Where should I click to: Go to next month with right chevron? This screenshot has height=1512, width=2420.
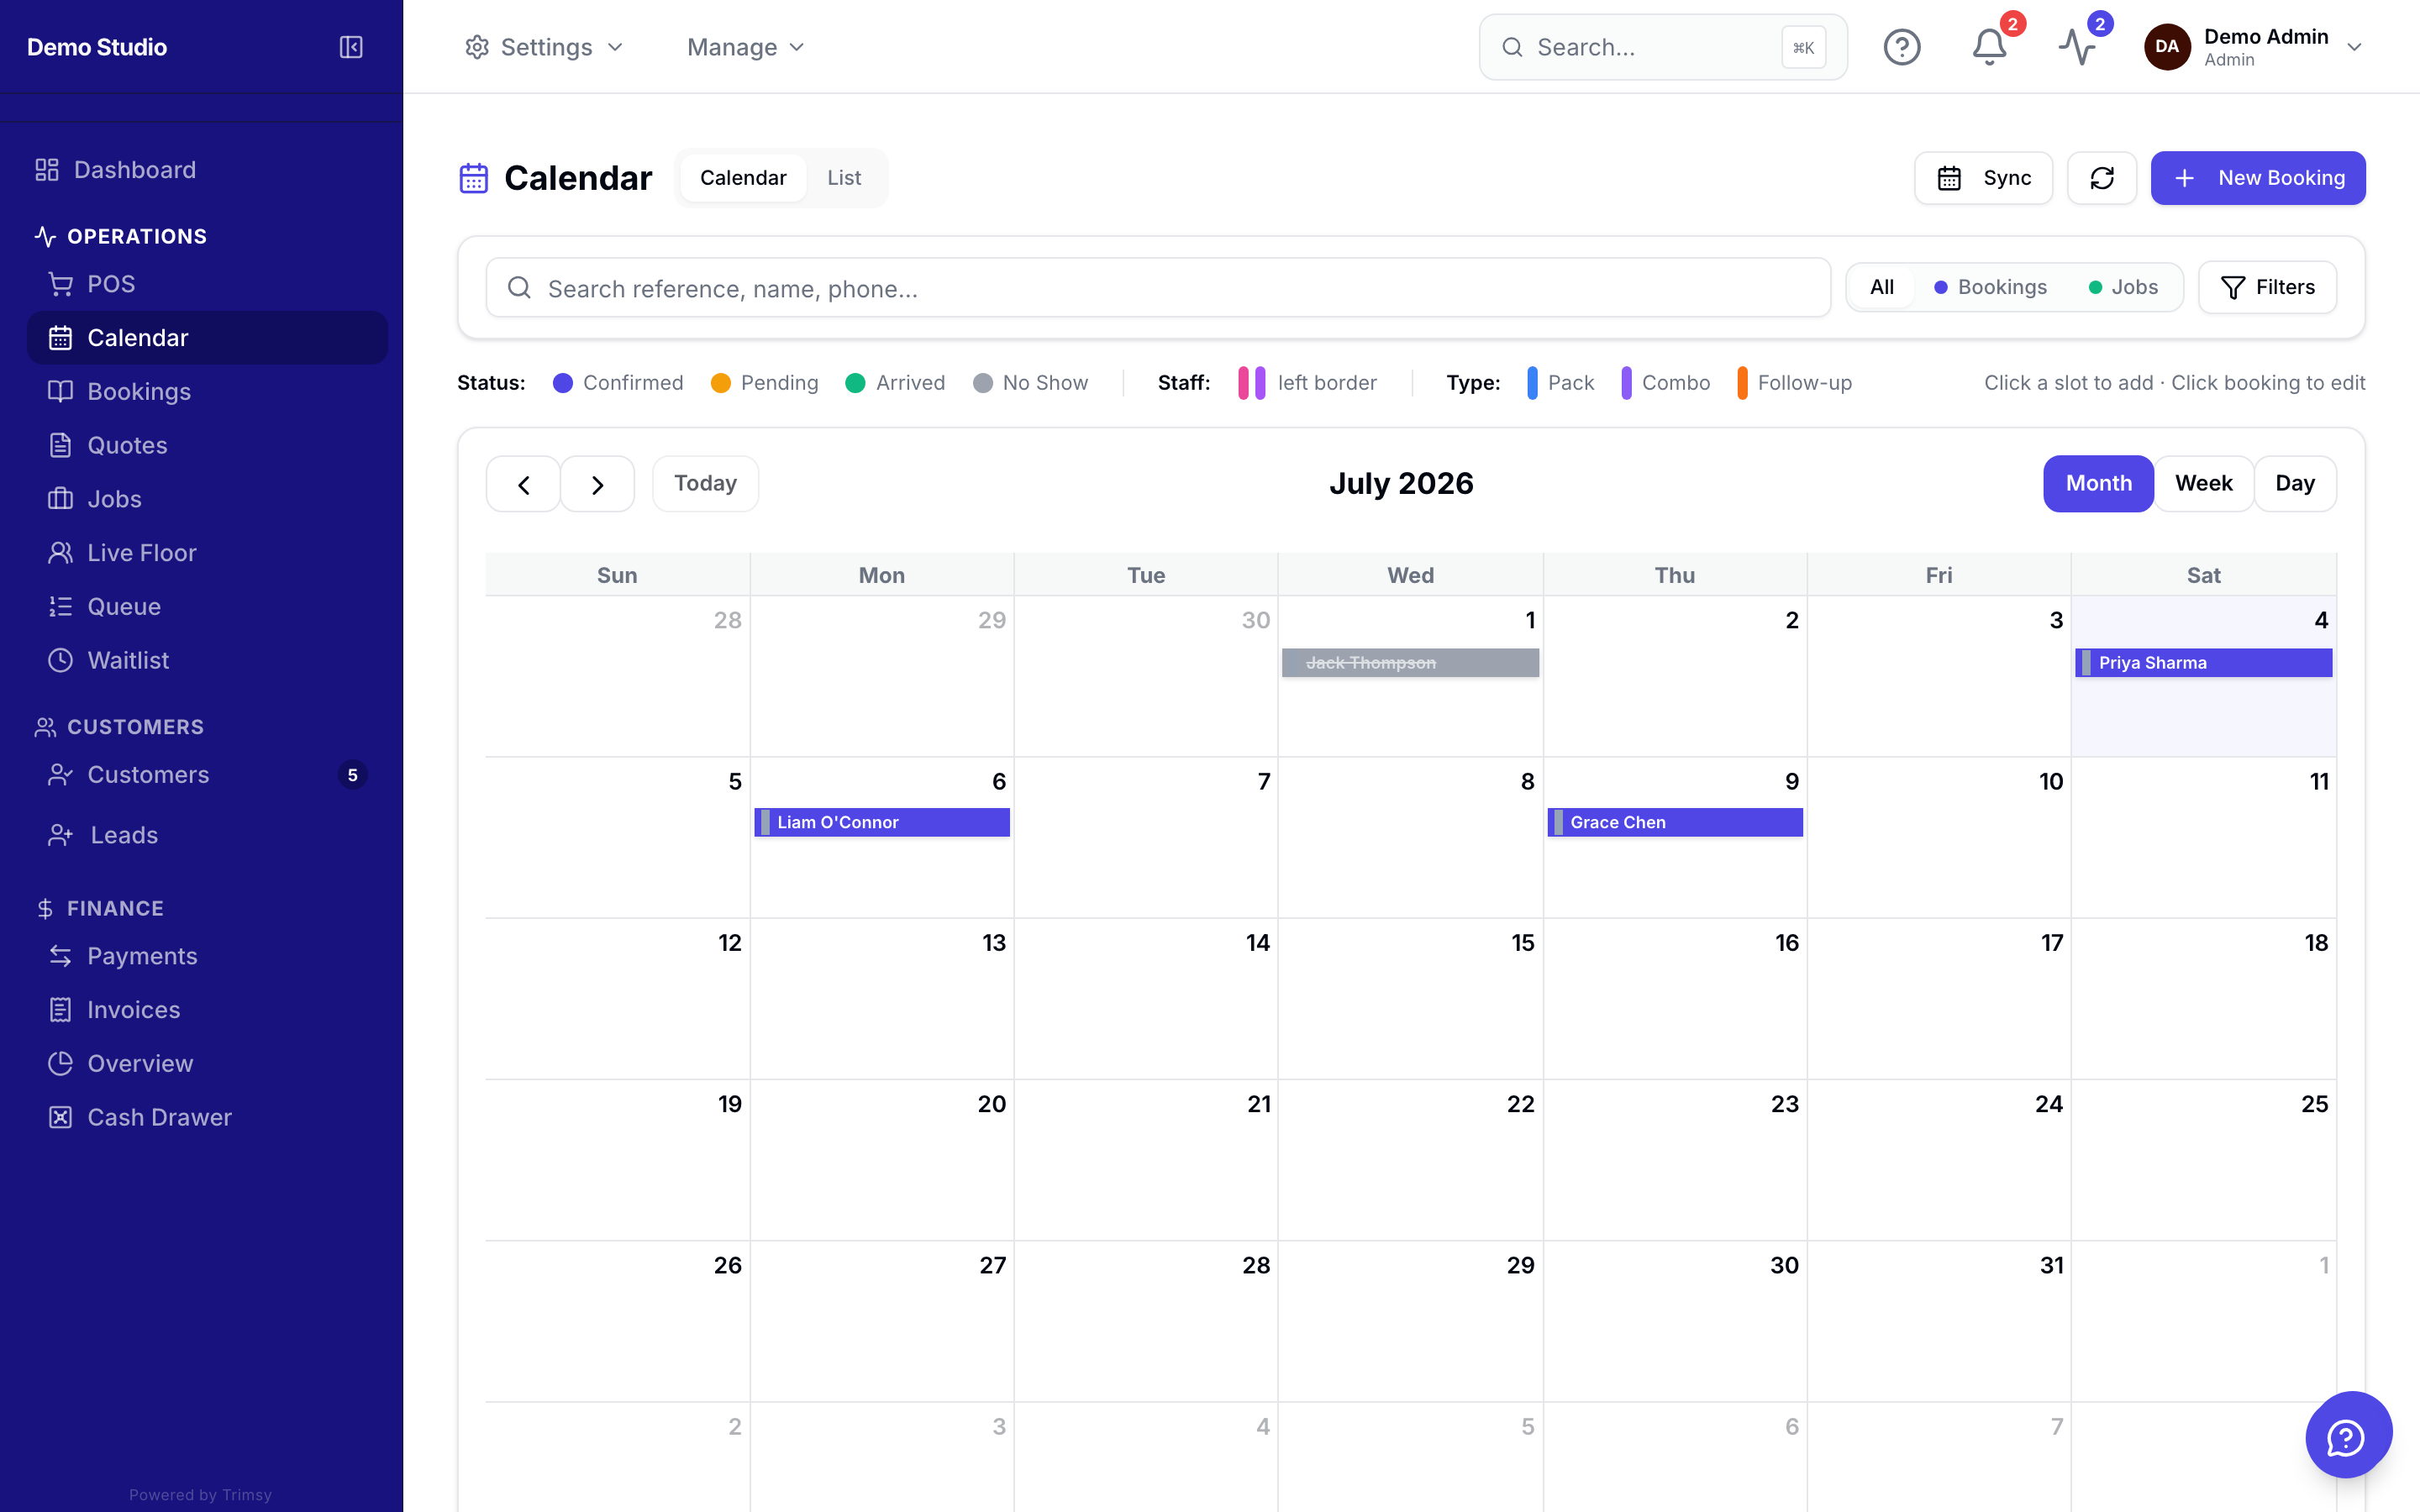click(x=597, y=484)
